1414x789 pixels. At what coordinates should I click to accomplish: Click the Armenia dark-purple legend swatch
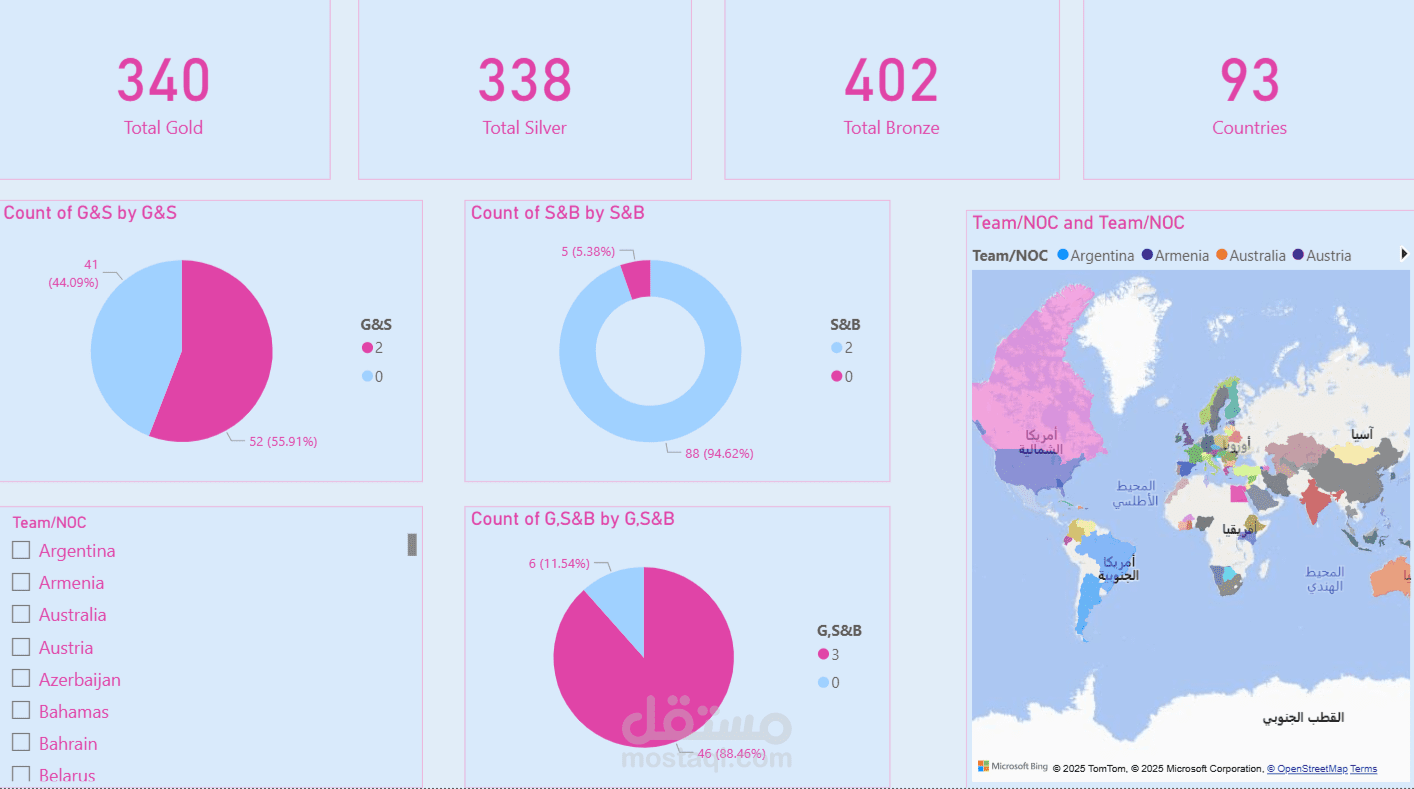point(1146,255)
